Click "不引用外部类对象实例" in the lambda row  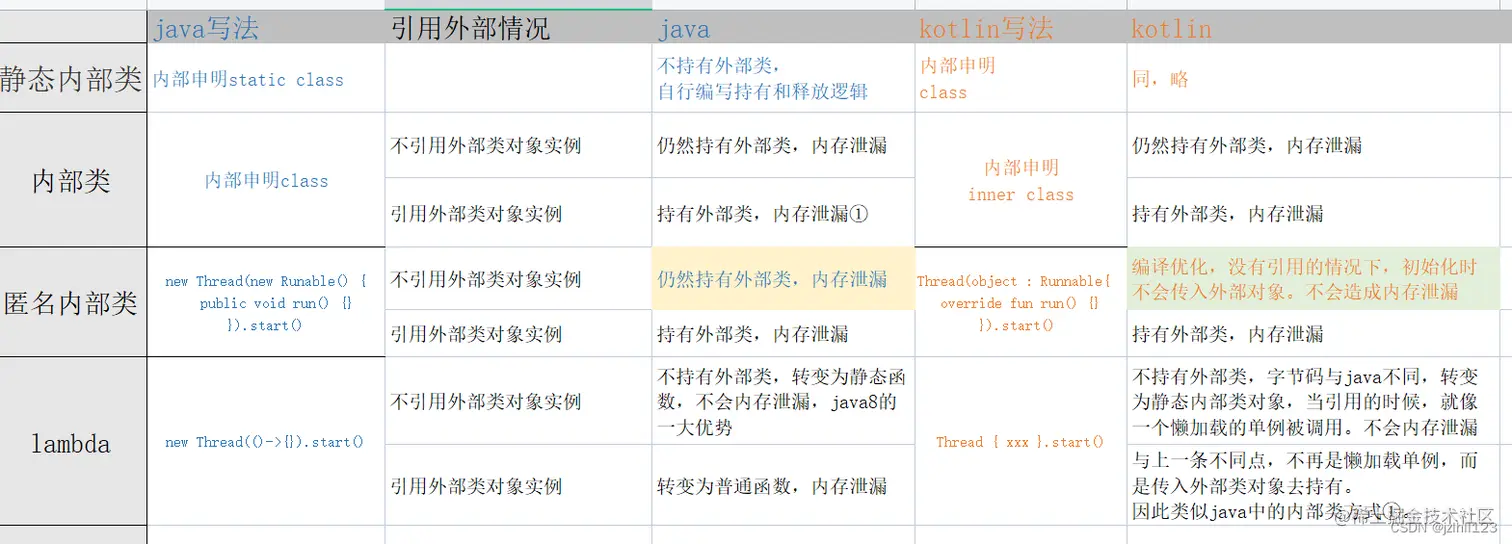[x=518, y=401]
